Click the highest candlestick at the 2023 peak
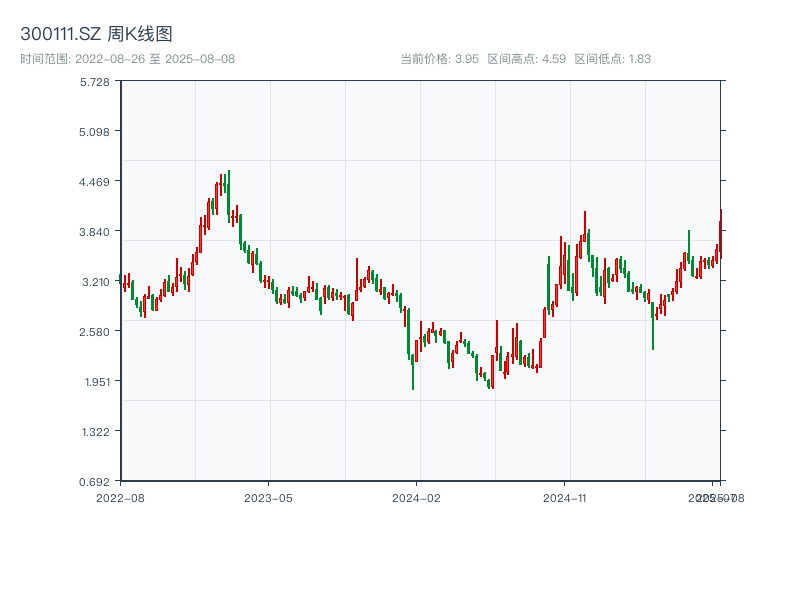 tap(228, 195)
